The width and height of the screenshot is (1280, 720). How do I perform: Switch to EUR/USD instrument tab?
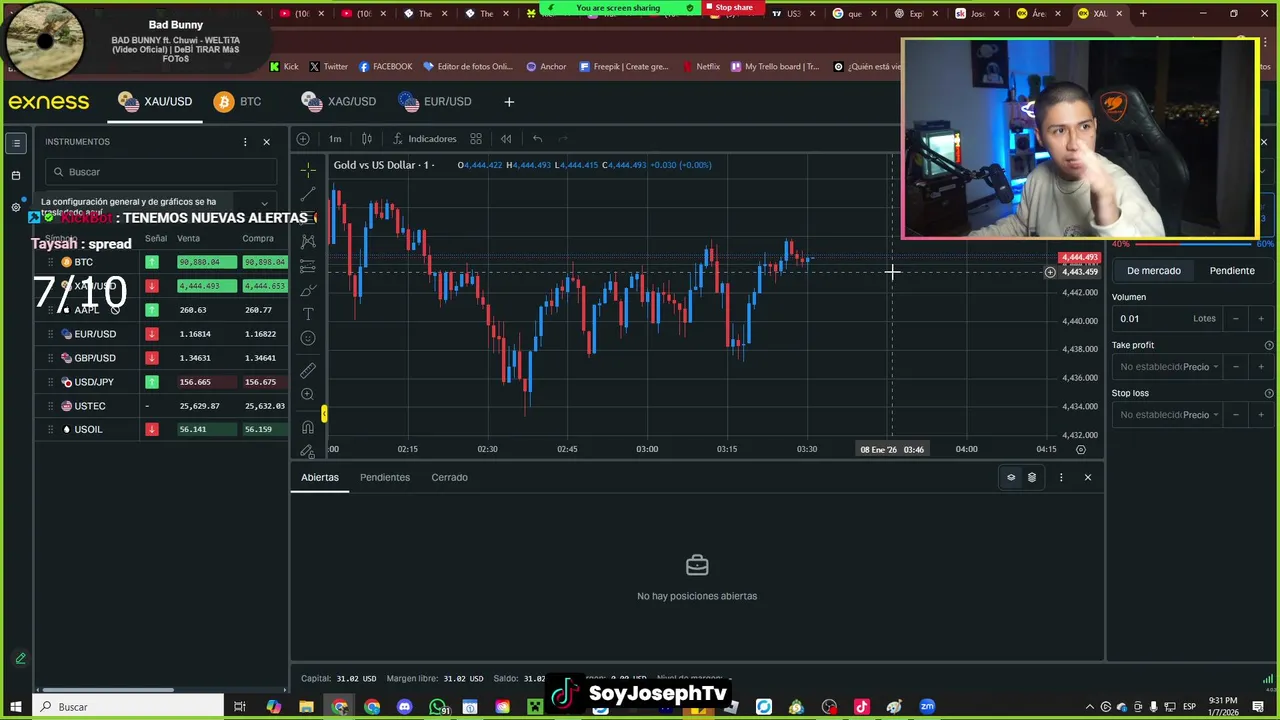(435, 101)
